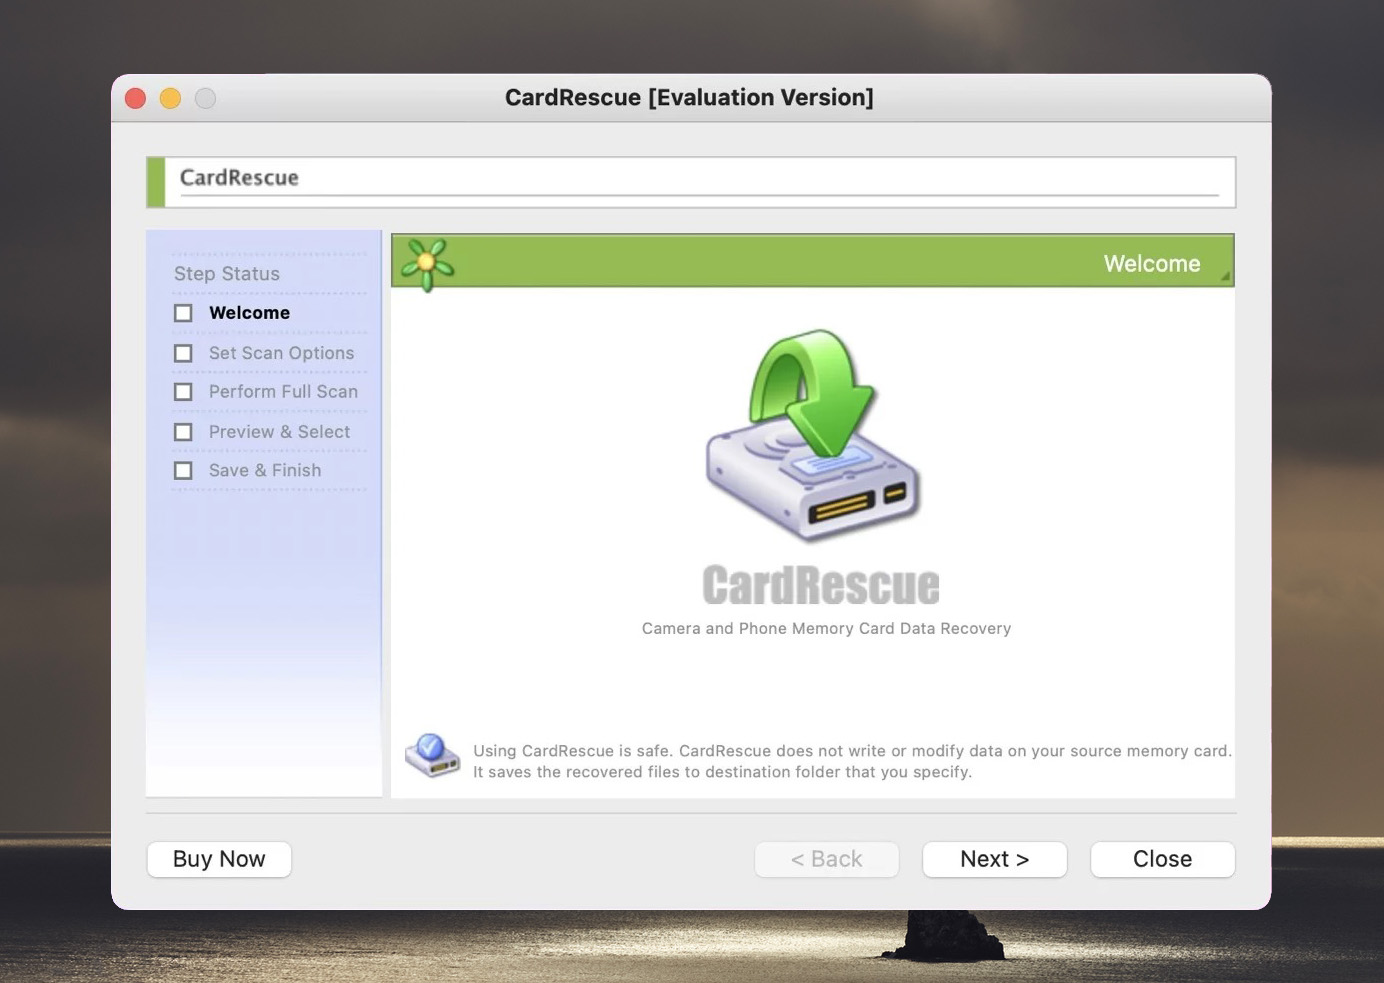1384x983 pixels.
Task: Select the Set Scan Options step label
Action: click(281, 353)
